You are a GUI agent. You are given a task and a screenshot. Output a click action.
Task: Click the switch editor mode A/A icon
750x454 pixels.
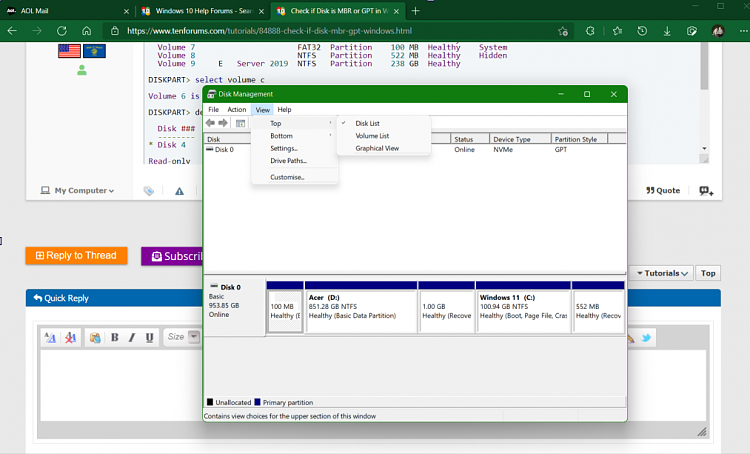pyautogui.click(x=50, y=337)
